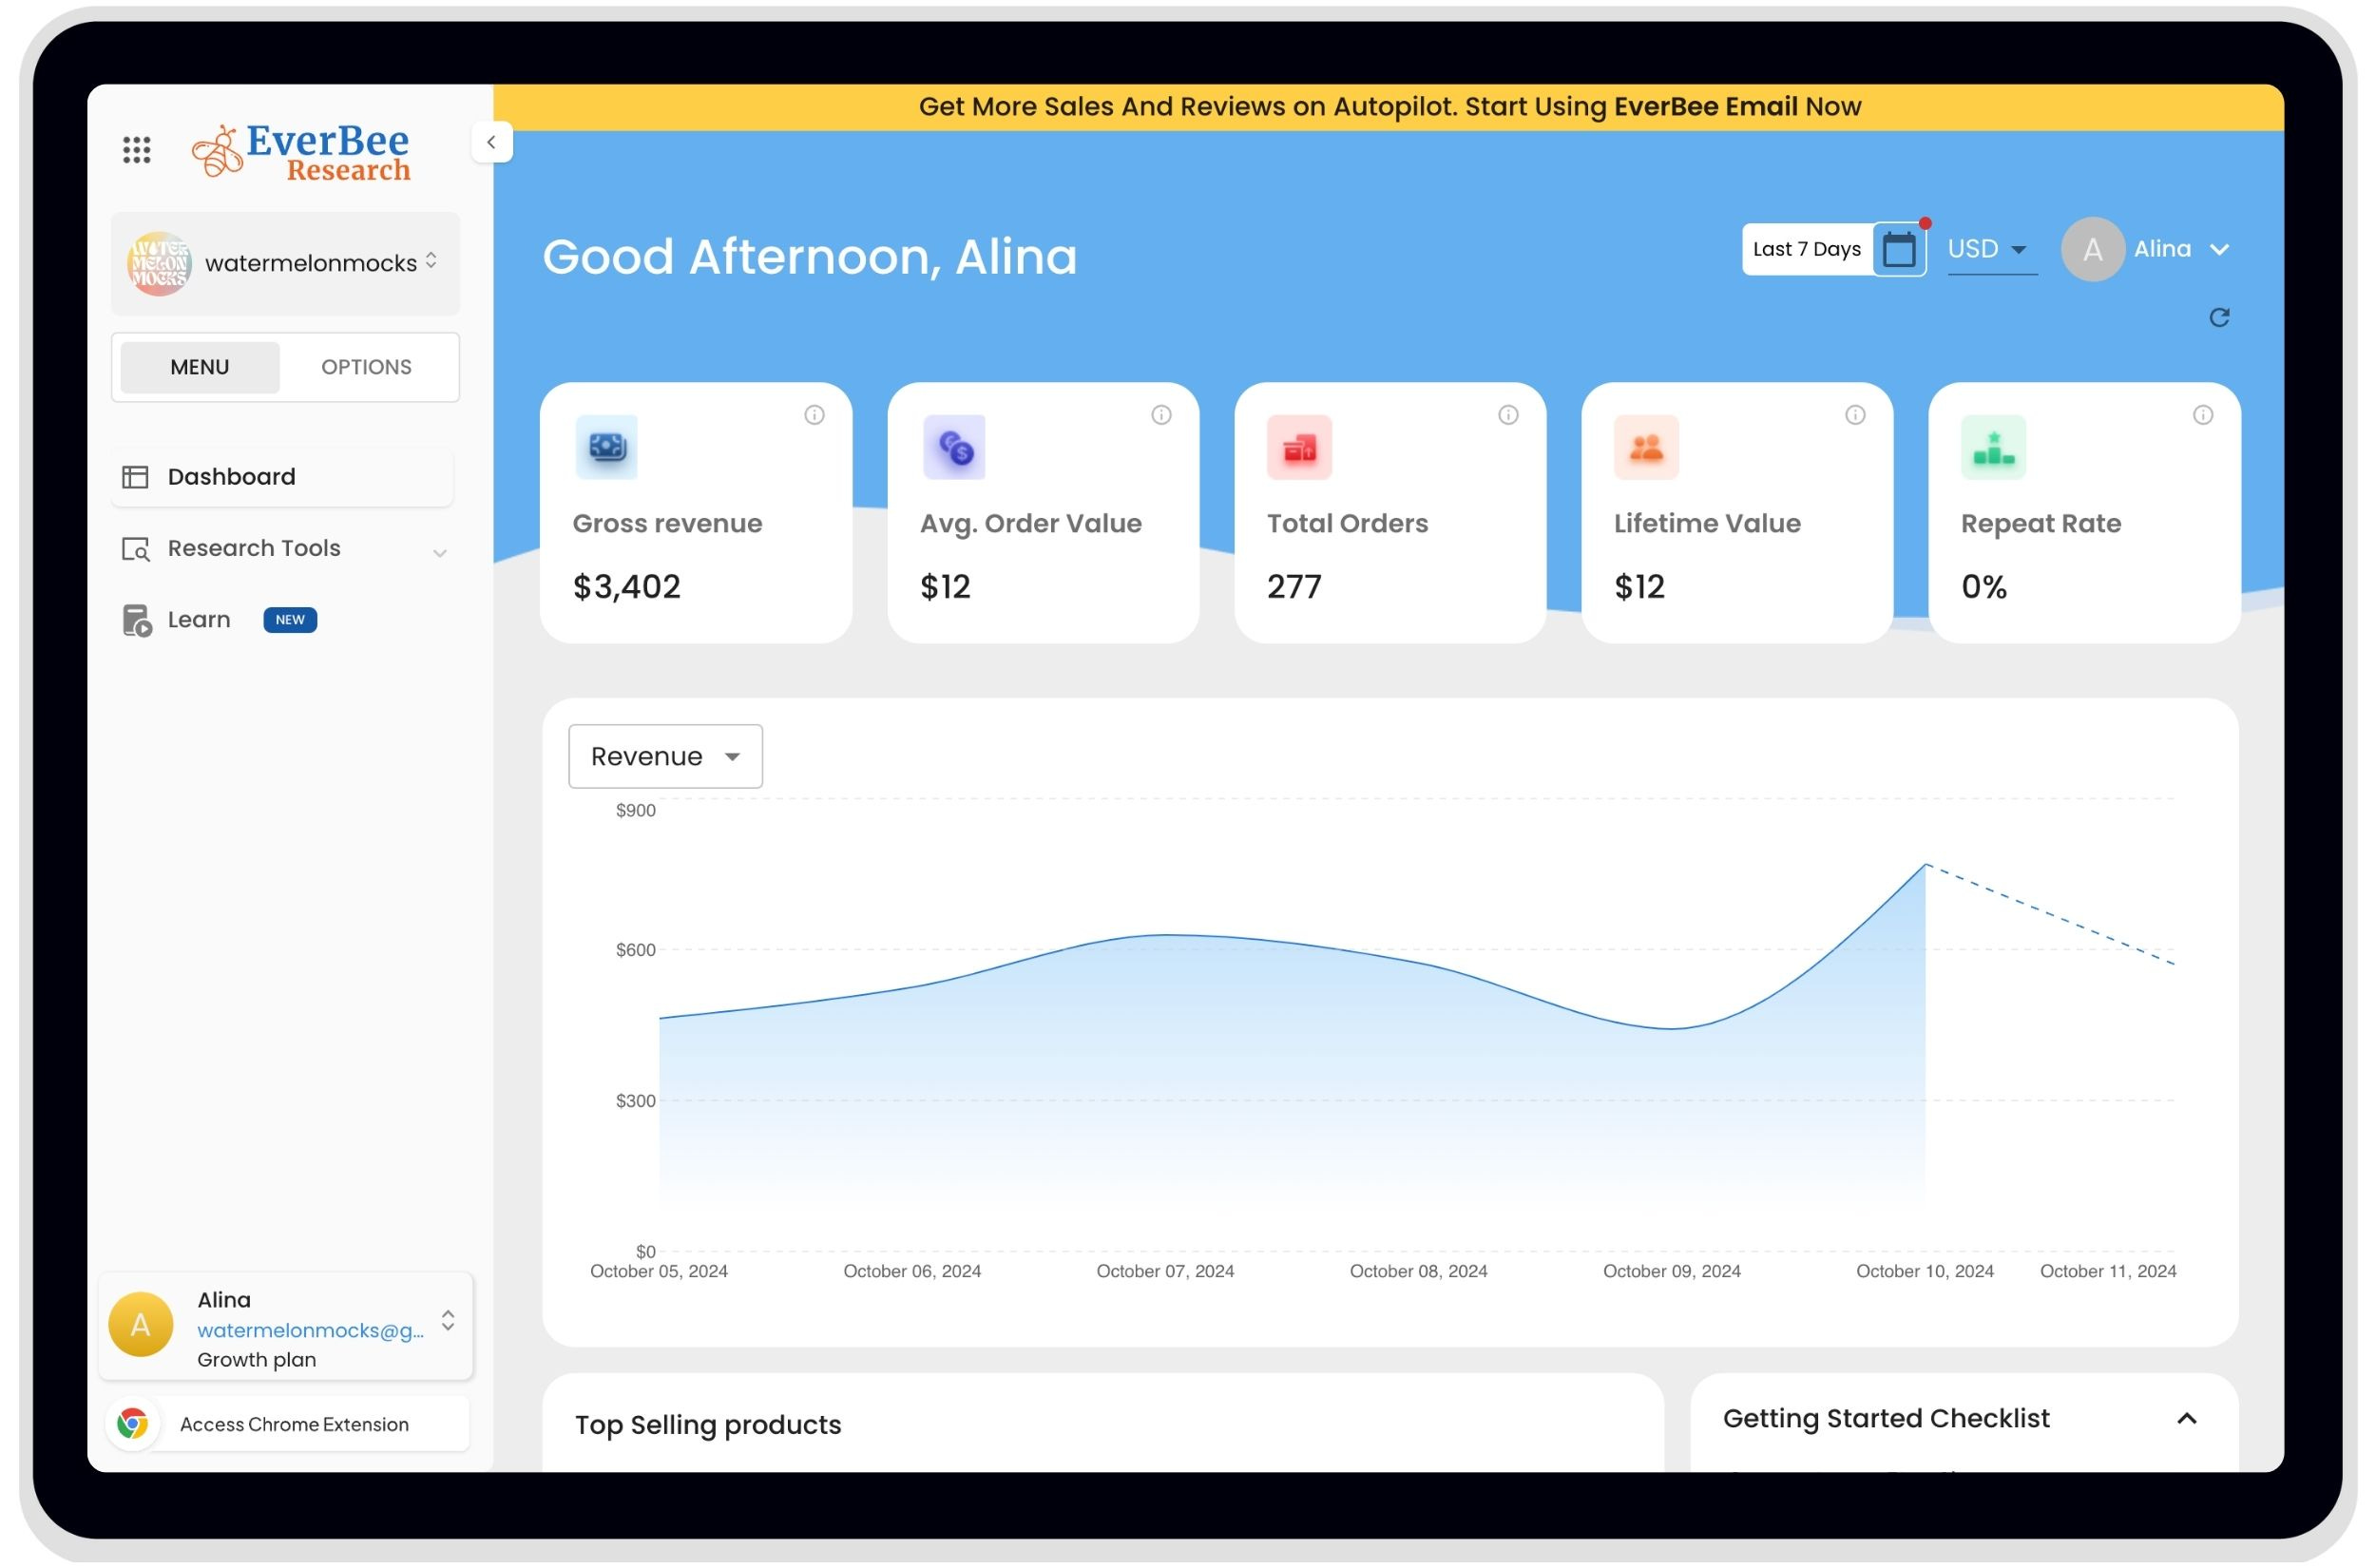This screenshot has height=1568, width=2376.
Task: Click the Avg. Order Value coins icon
Action: (954, 448)
